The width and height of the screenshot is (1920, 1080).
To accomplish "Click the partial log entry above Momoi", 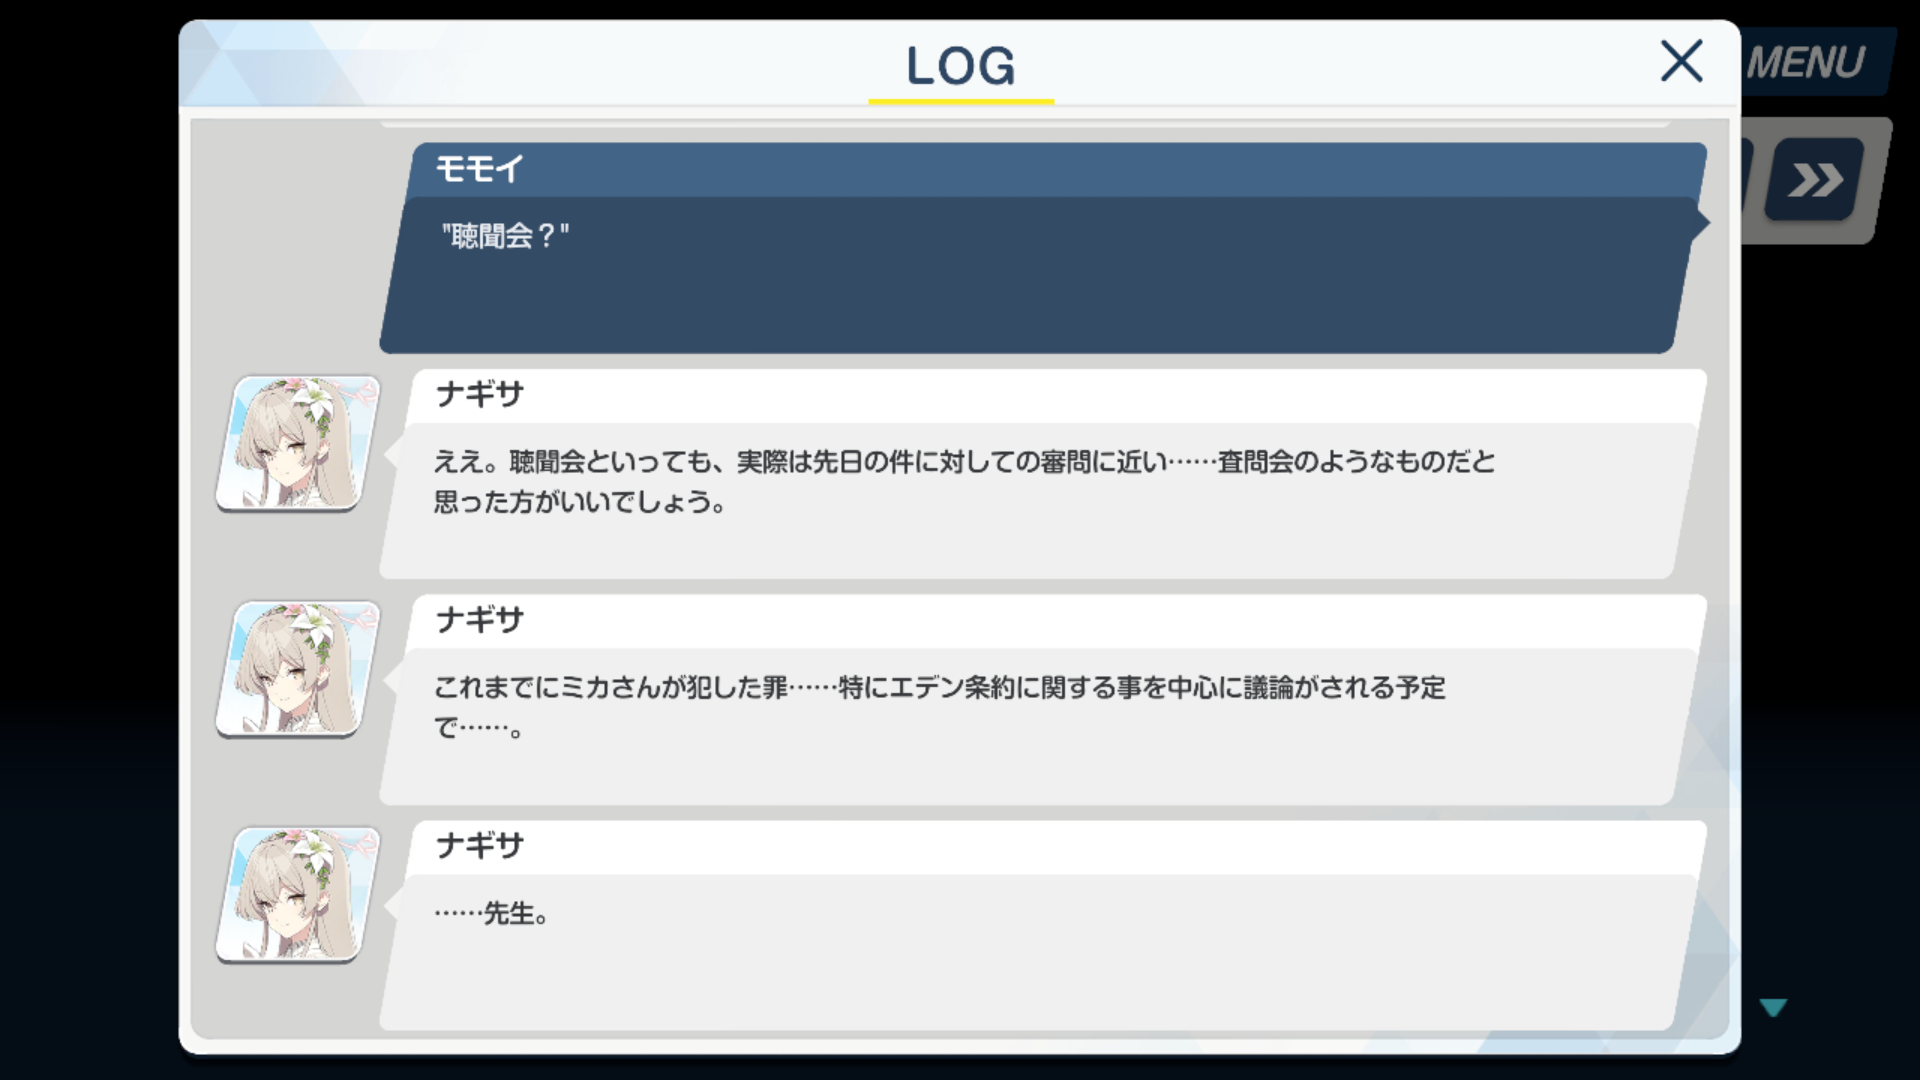I will [x=1025, y=124].
